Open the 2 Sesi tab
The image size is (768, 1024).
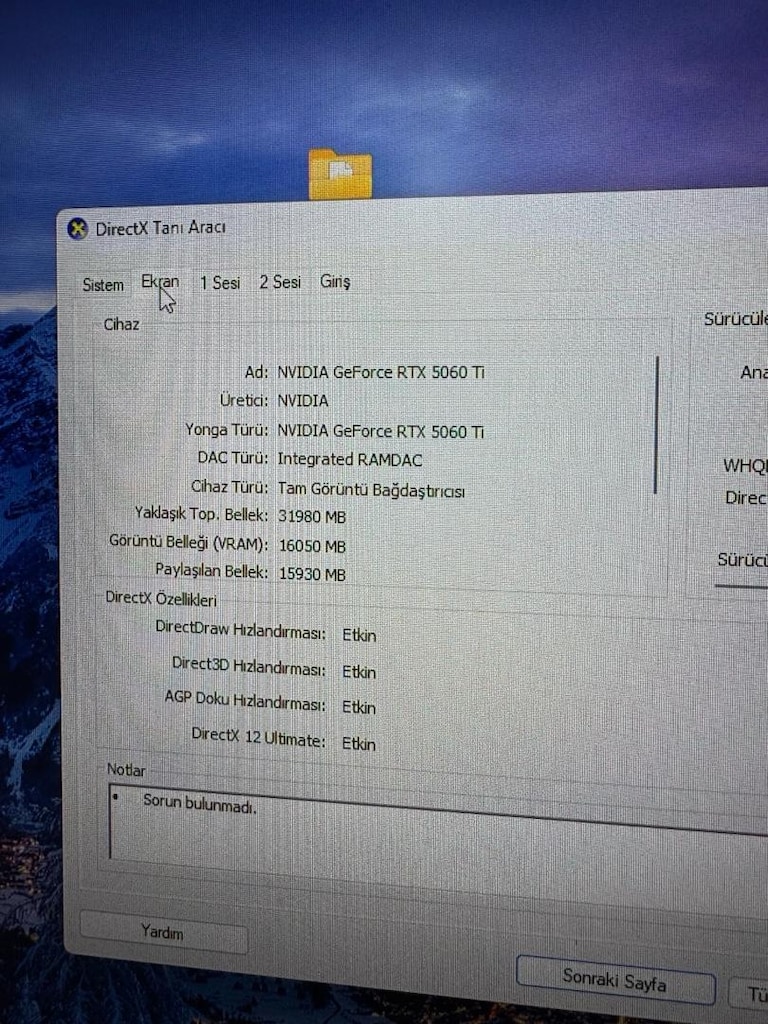[x=280, y=282]
